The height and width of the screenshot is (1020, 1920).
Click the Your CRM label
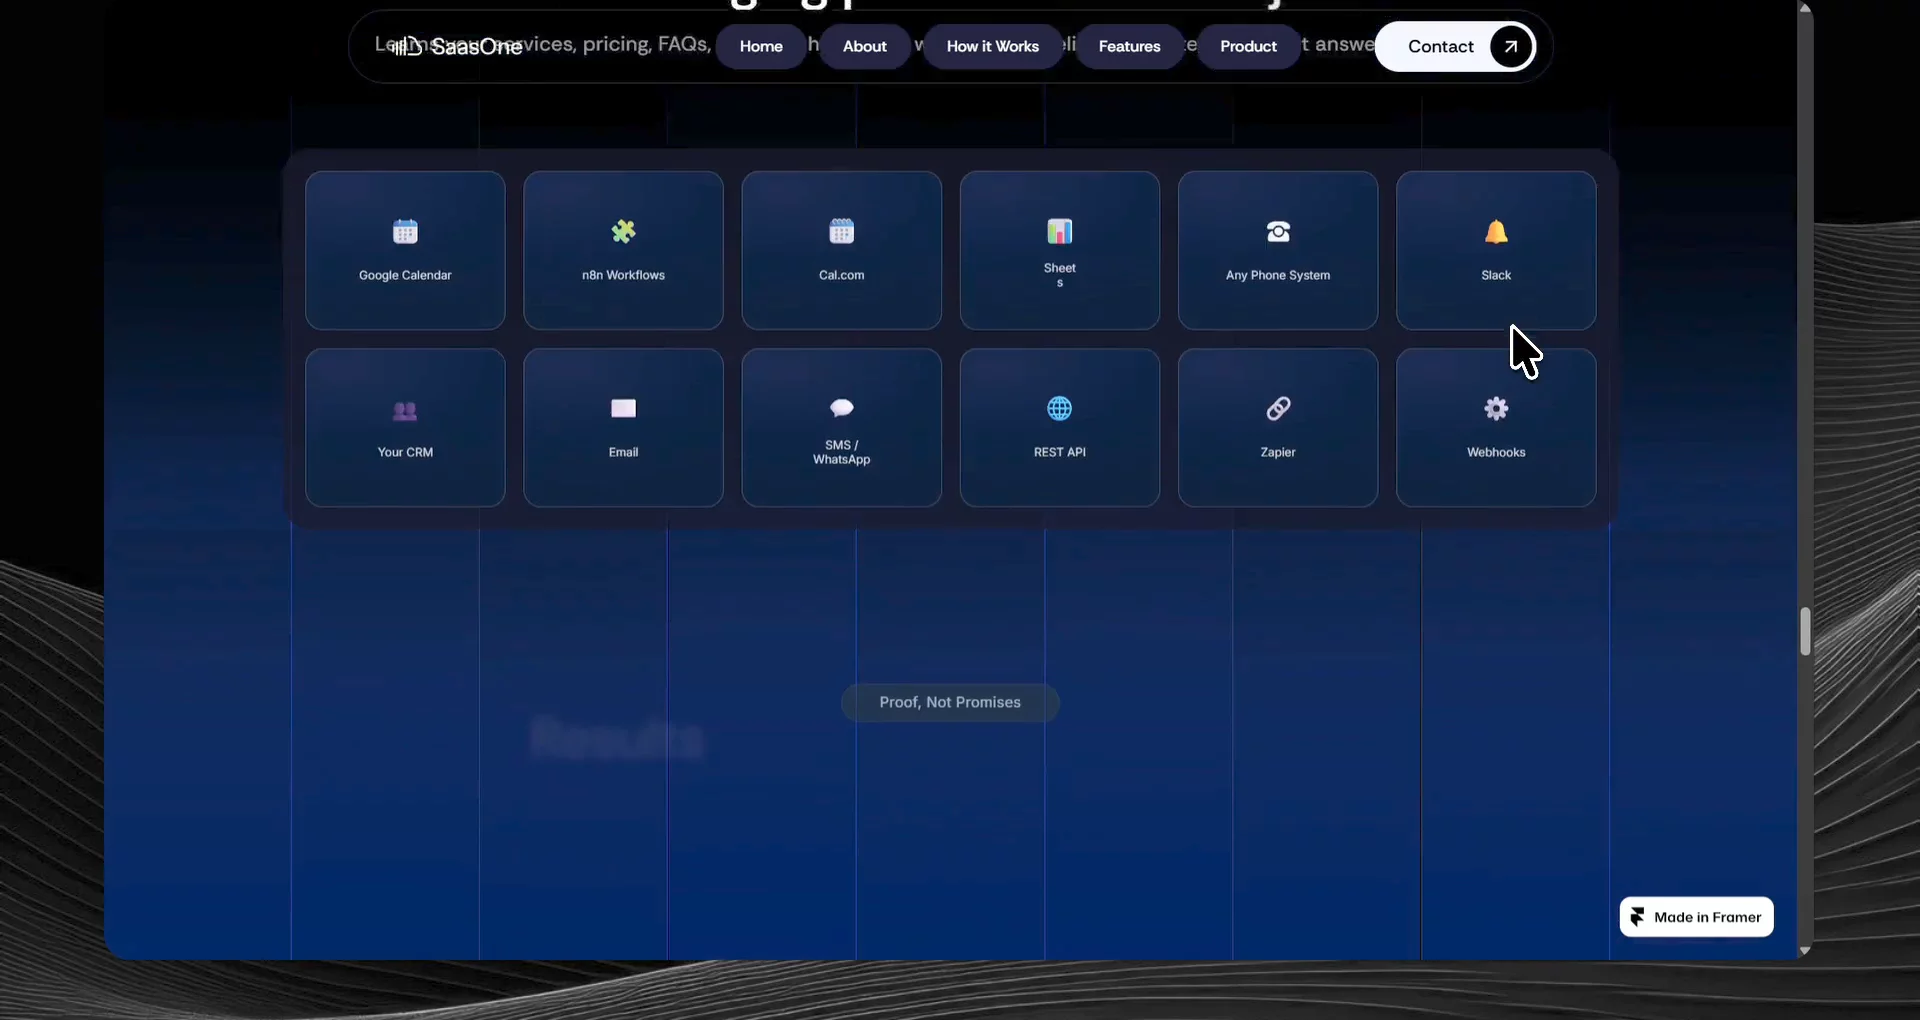click(405, 452)
